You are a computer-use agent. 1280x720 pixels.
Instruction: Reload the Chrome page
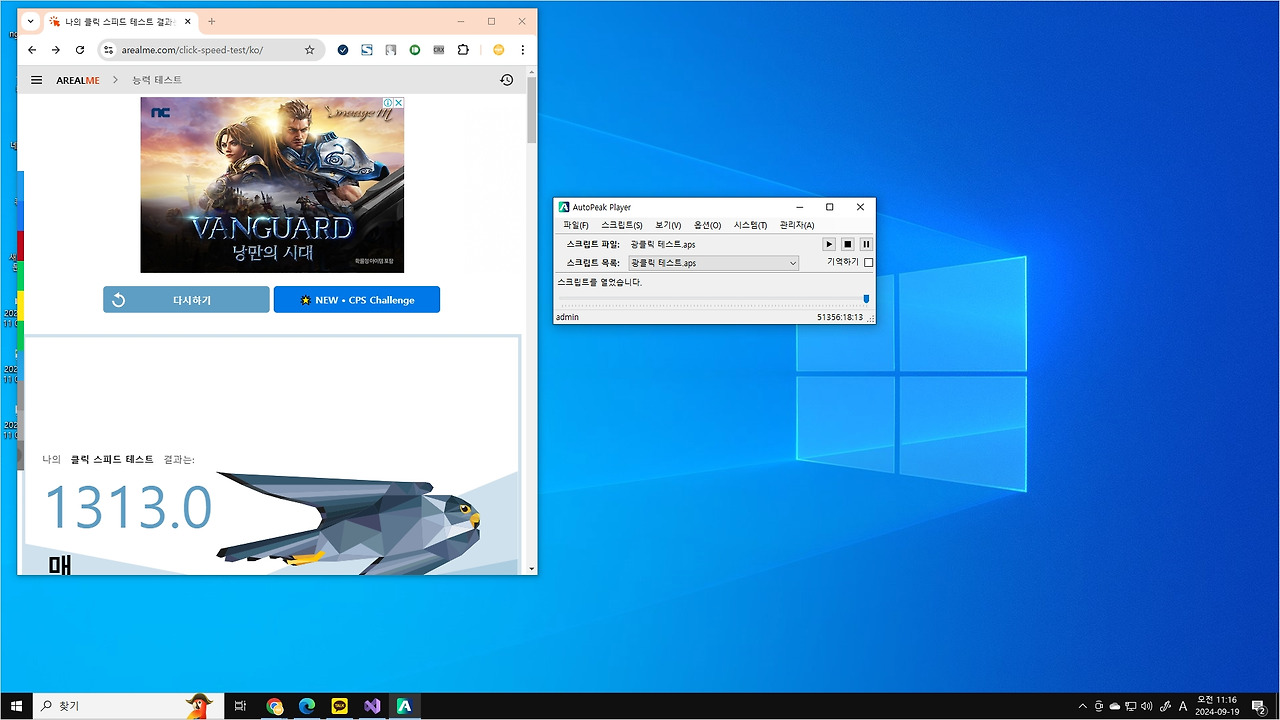pos(80,50)
